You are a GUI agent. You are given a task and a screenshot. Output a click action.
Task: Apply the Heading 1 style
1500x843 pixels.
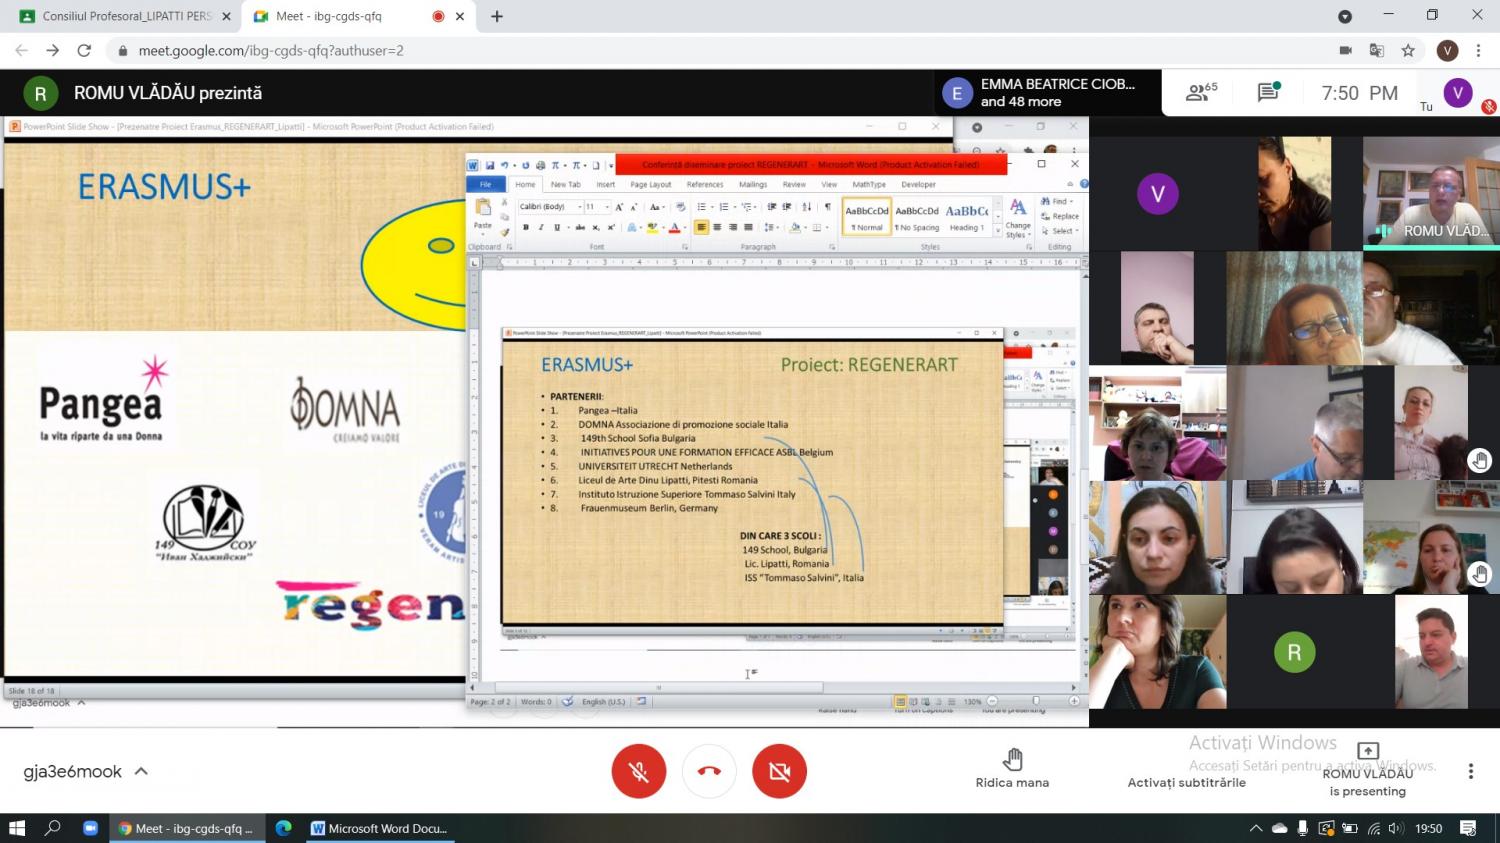[x=966, y=215]
